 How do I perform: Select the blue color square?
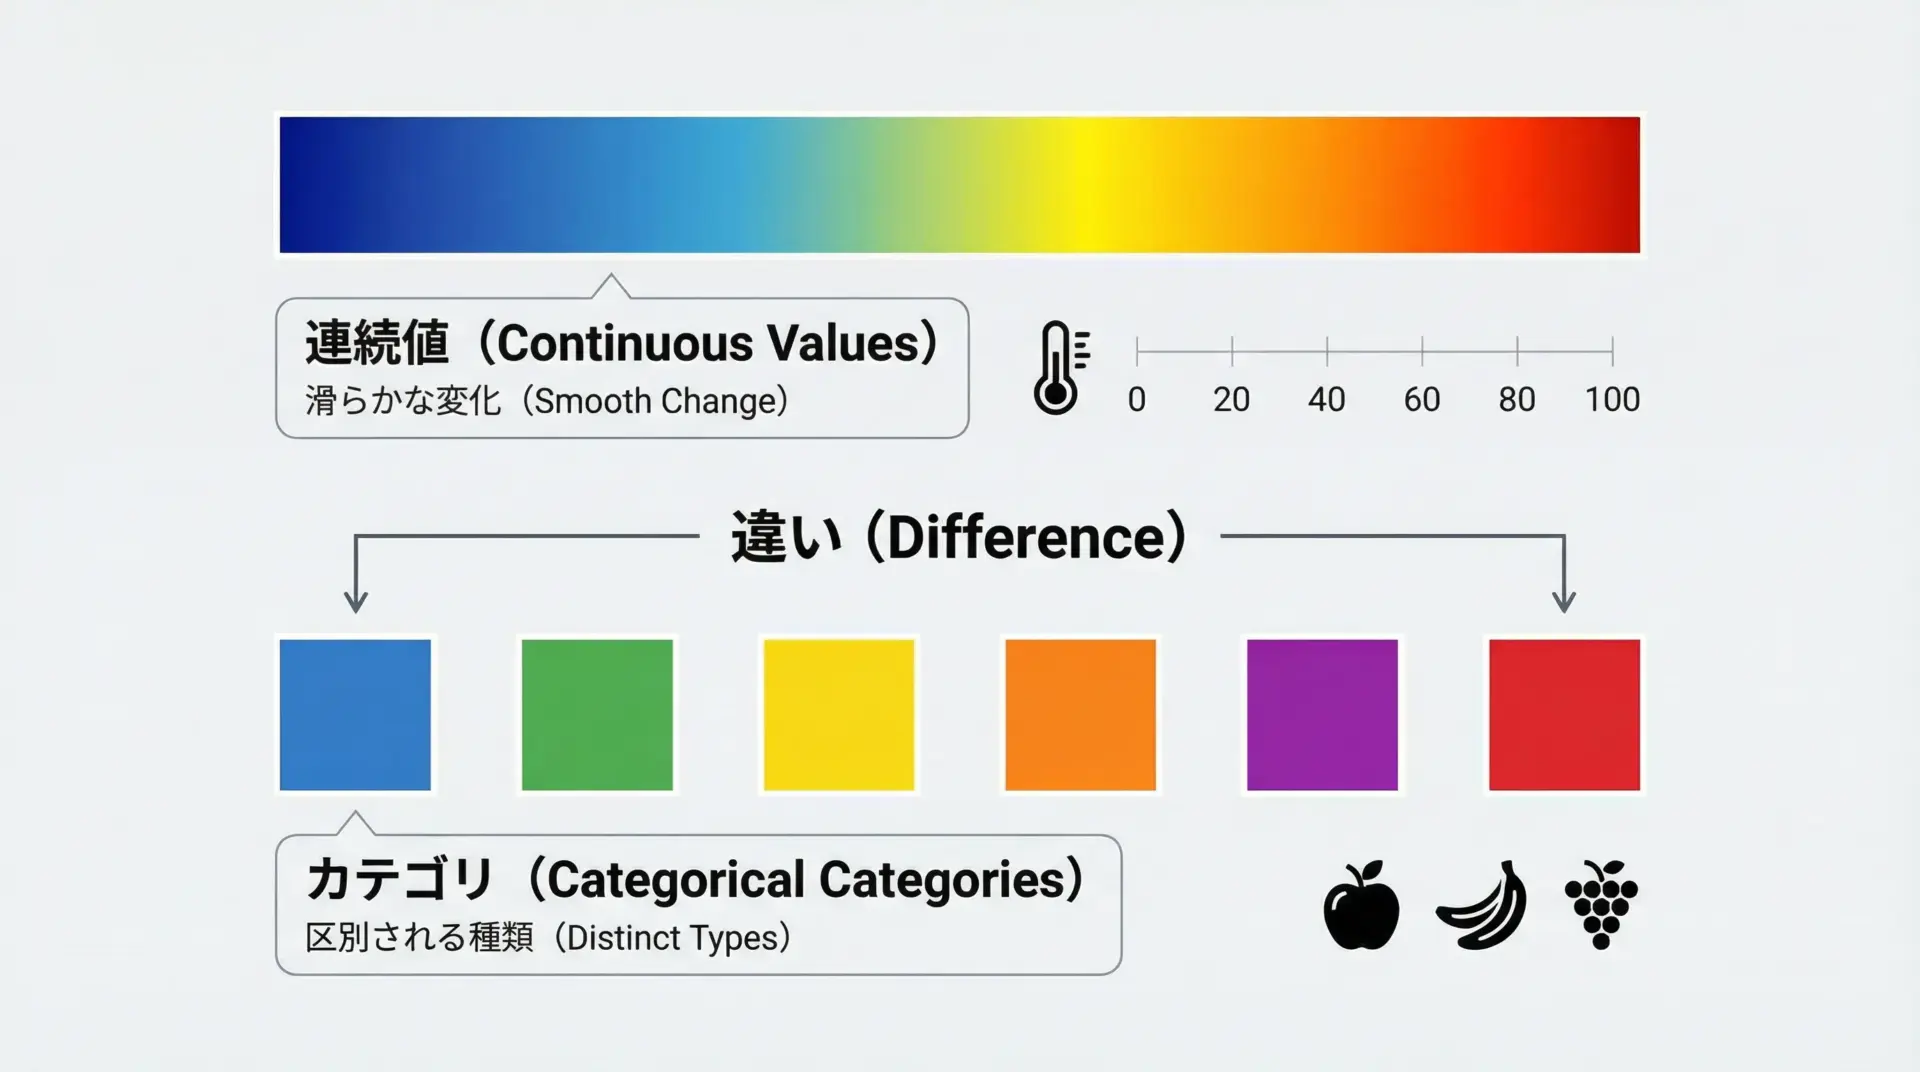[x=355, y=715]
